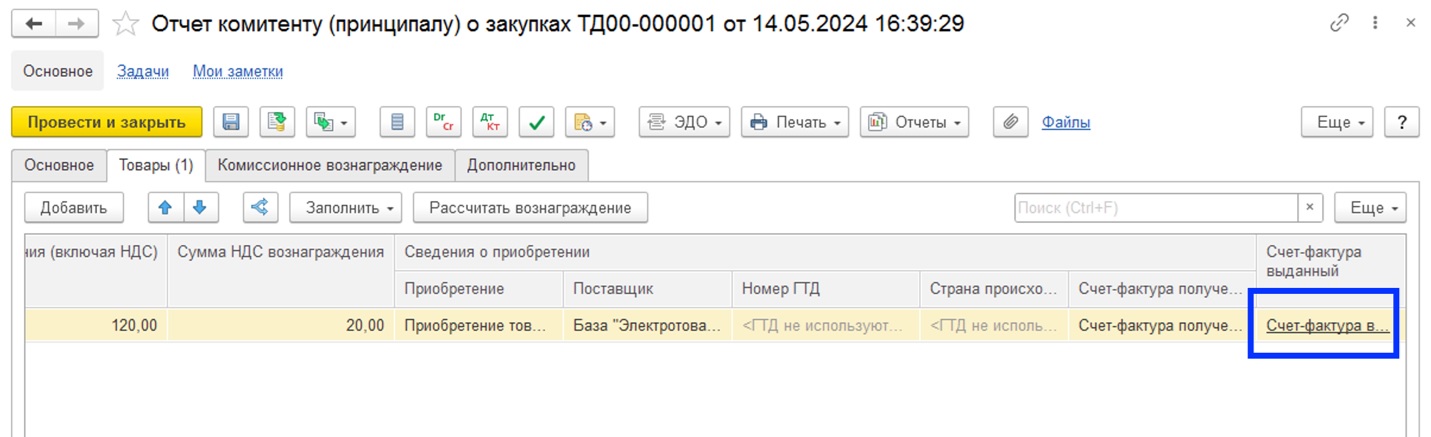Click the Post document icon
Viewport: 1431px width, 437px height.
[278, 122]
